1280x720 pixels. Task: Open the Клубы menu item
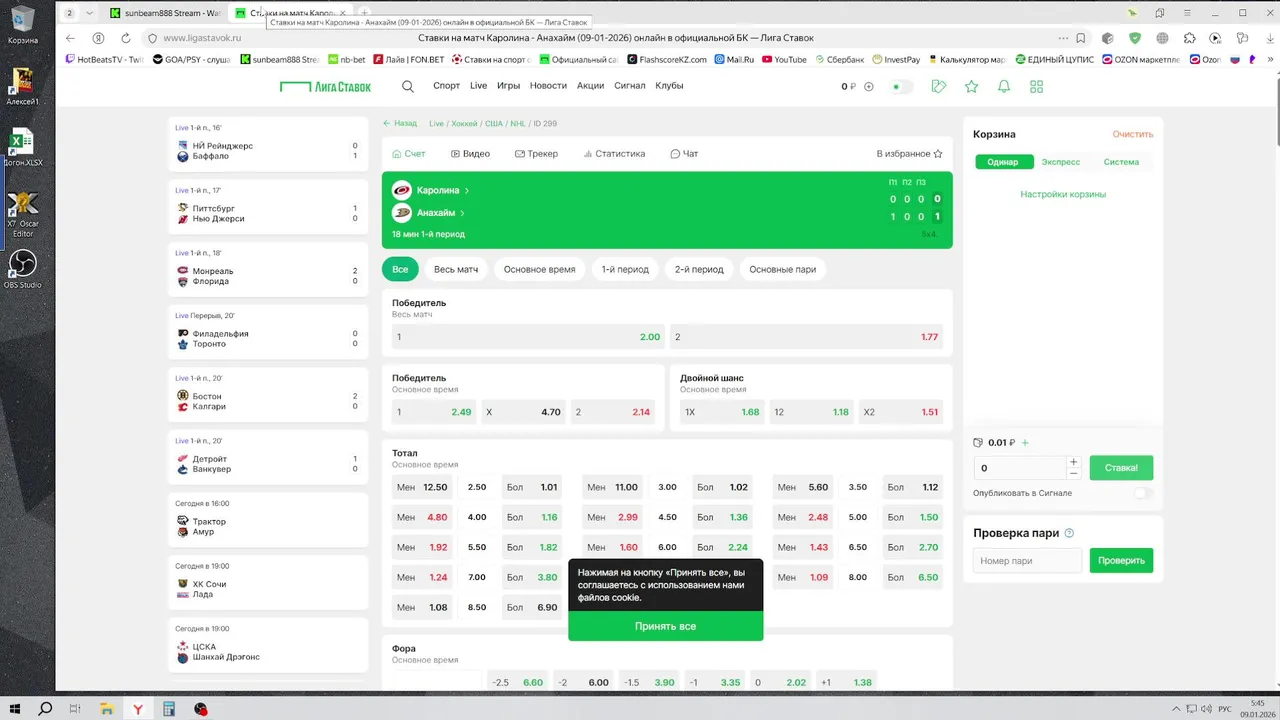(x=669, y=86)
